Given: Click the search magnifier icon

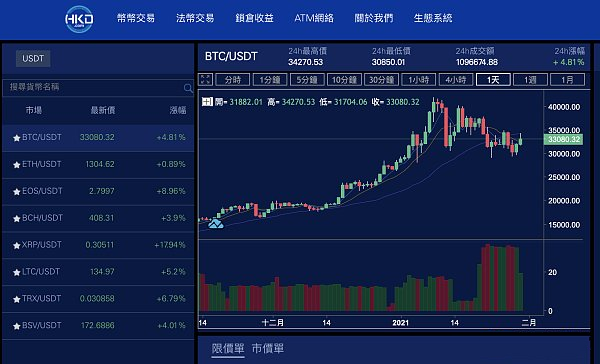Looking at the screenshot, I should pos(188,88).
